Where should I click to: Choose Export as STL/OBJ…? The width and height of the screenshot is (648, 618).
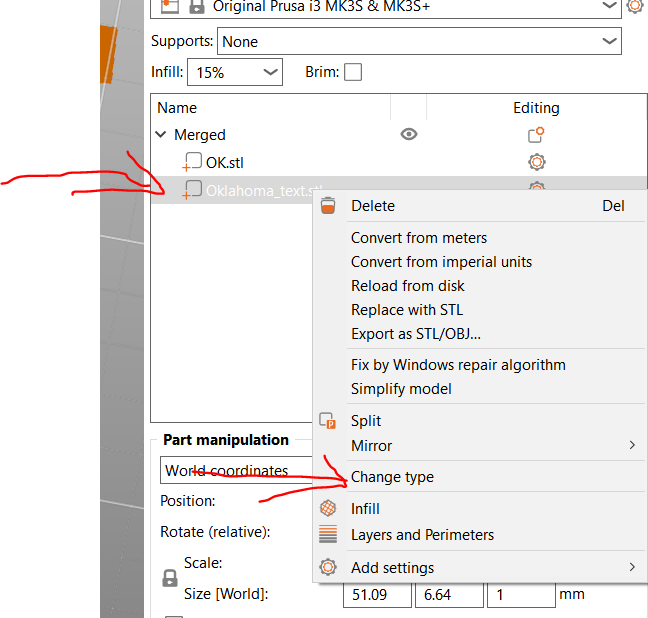tap(479, 334)
